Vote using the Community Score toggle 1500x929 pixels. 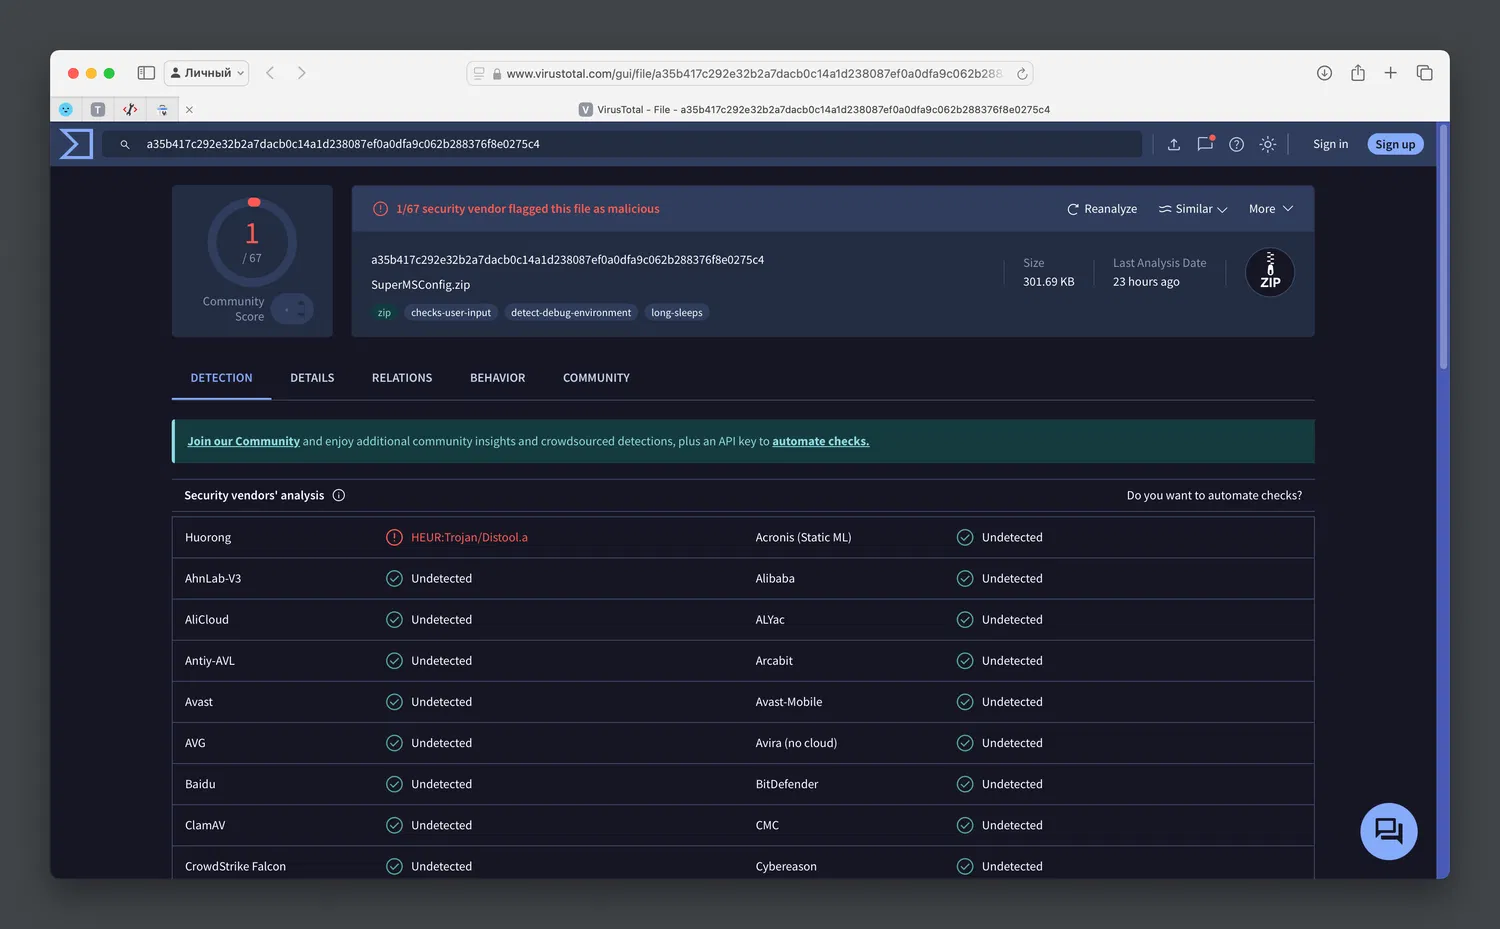pyautogui.click(x=293, y=309)
